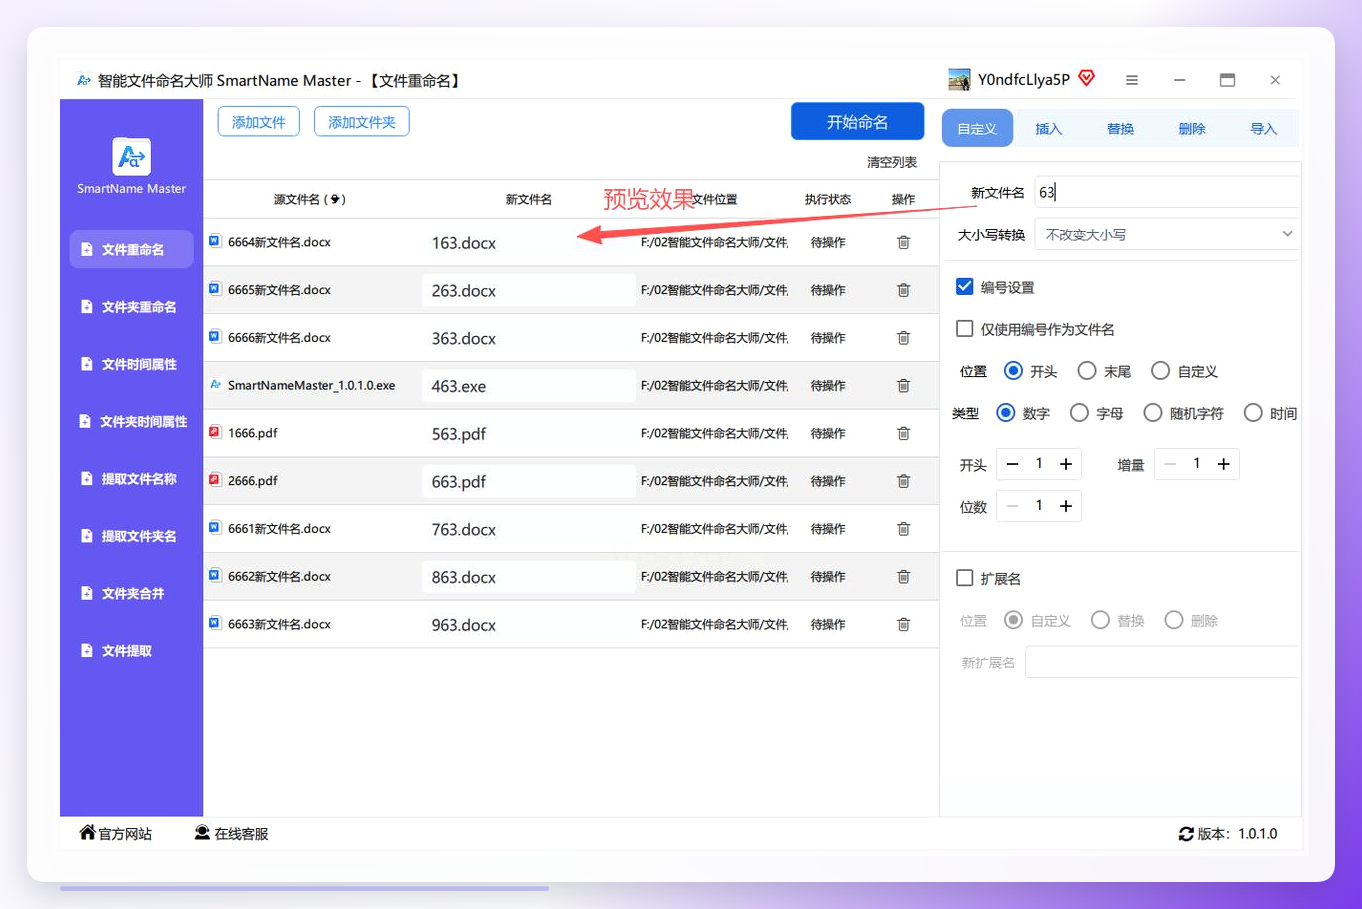Open 提取文件夹名 in the sidebar
The height and width of the screenshot is (909, 1362).
pyautogui.click(x=131, y=536)
